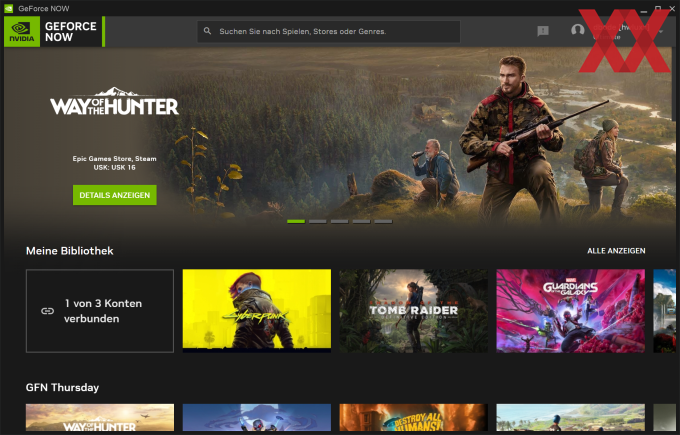680x435 pixels.
Task: Open the 1 von 3 Konten verbunden tile
Action: (x=100, y=311)
